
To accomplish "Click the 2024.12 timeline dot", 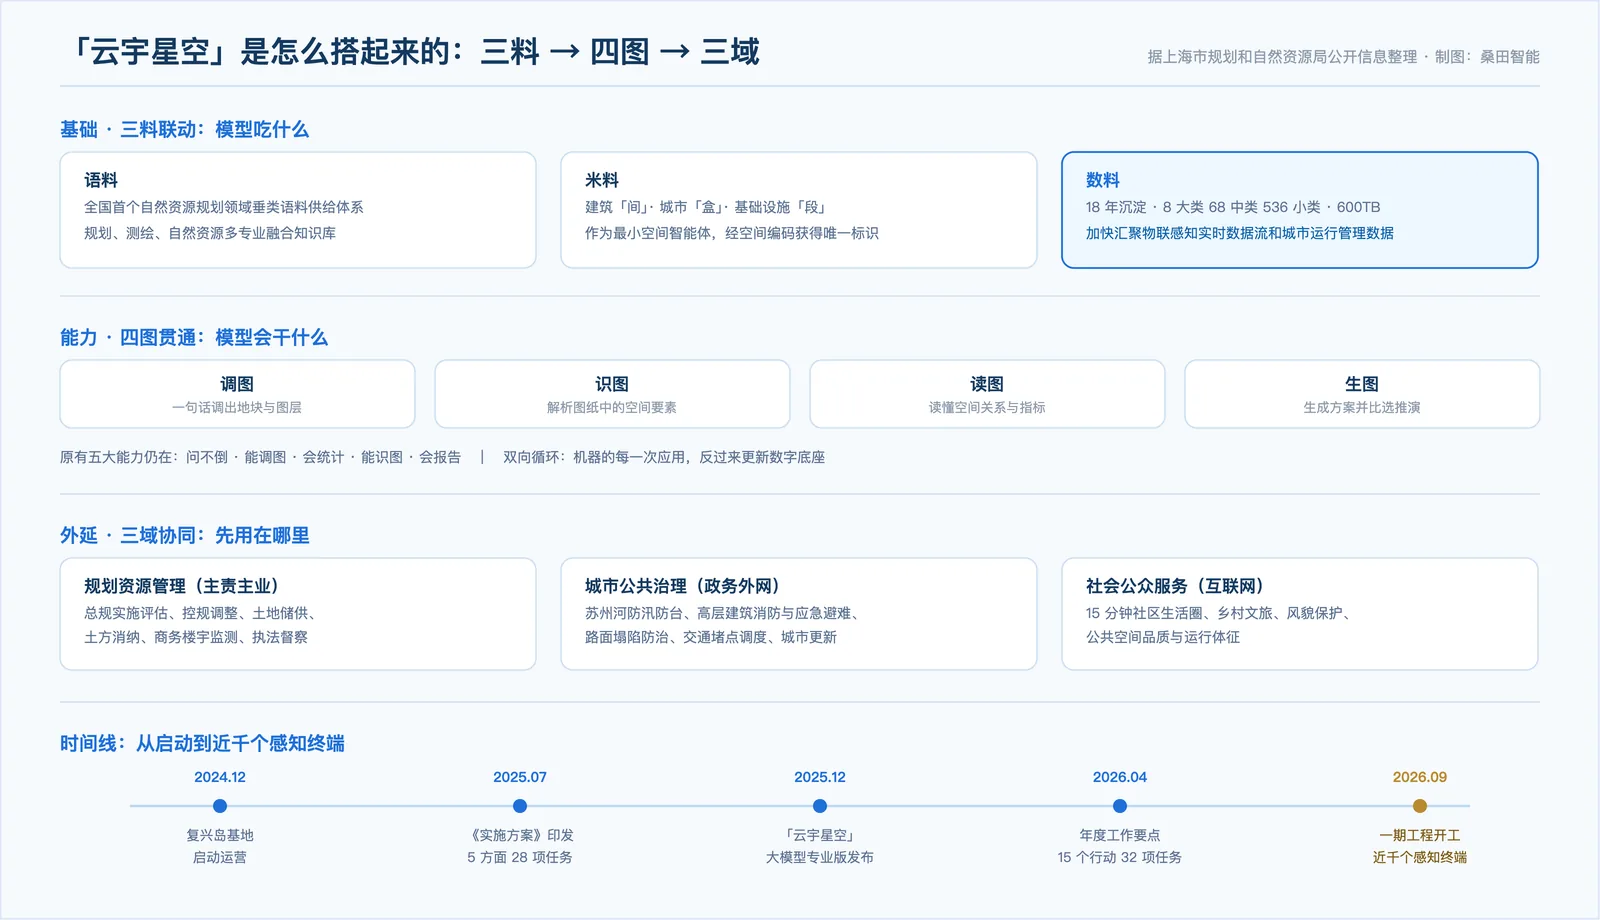I will 220,806.
